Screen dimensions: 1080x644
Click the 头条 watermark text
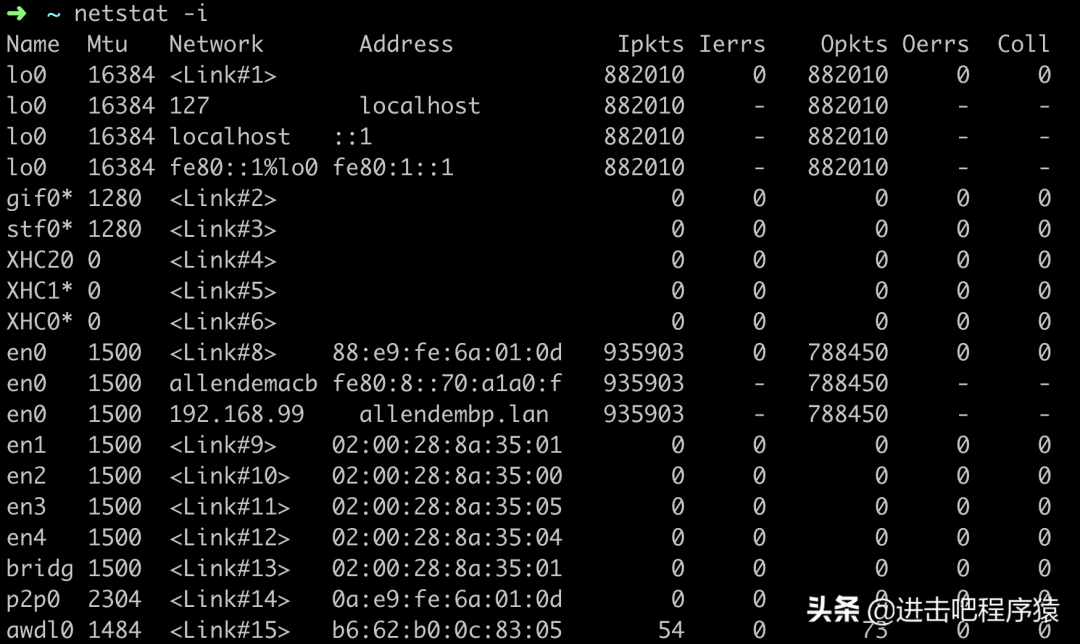pos(833,609)
